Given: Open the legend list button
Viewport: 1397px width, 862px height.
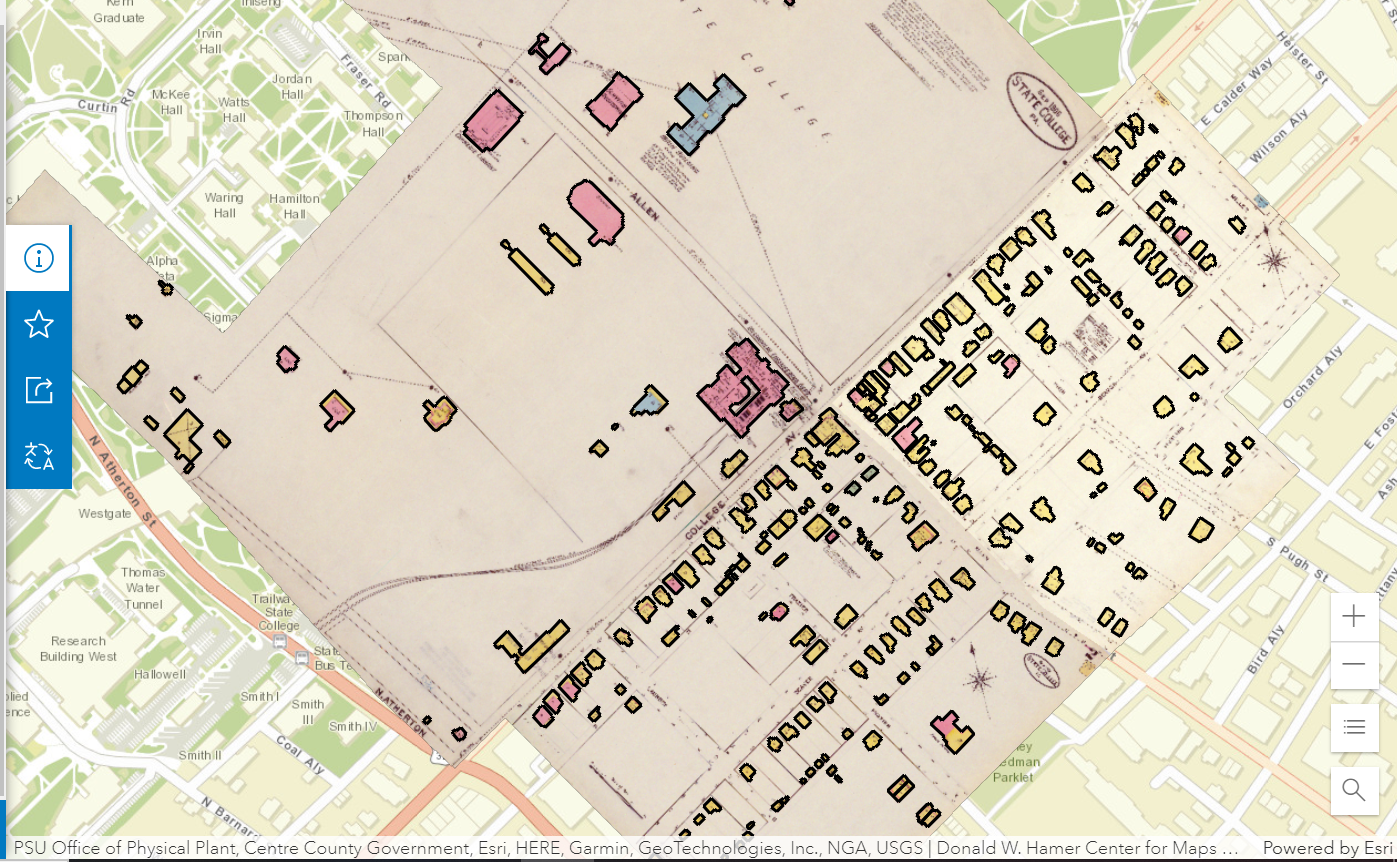Looking at the screenshot, I should pyautogui.click(x=1354, y=727).
